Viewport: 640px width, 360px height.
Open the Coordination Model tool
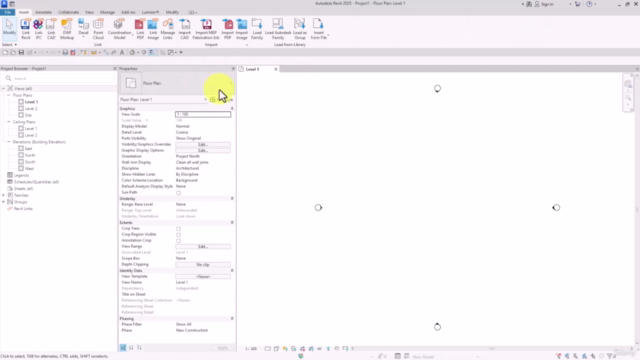pos(120,29)
